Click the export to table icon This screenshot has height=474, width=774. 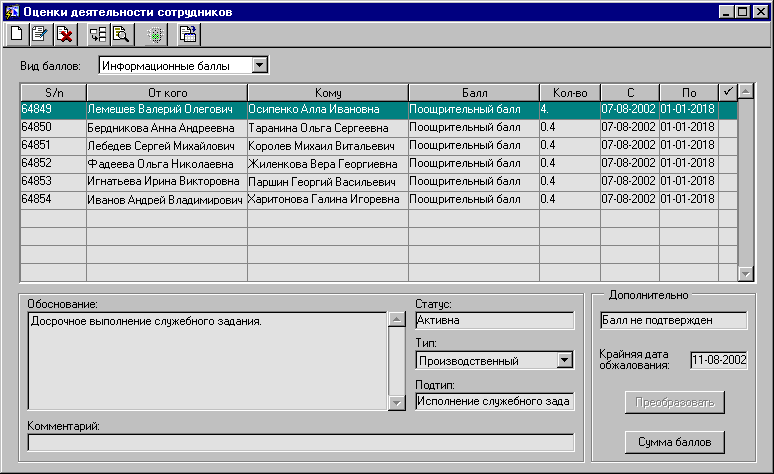pyautogui.click(x=188, y=35)
